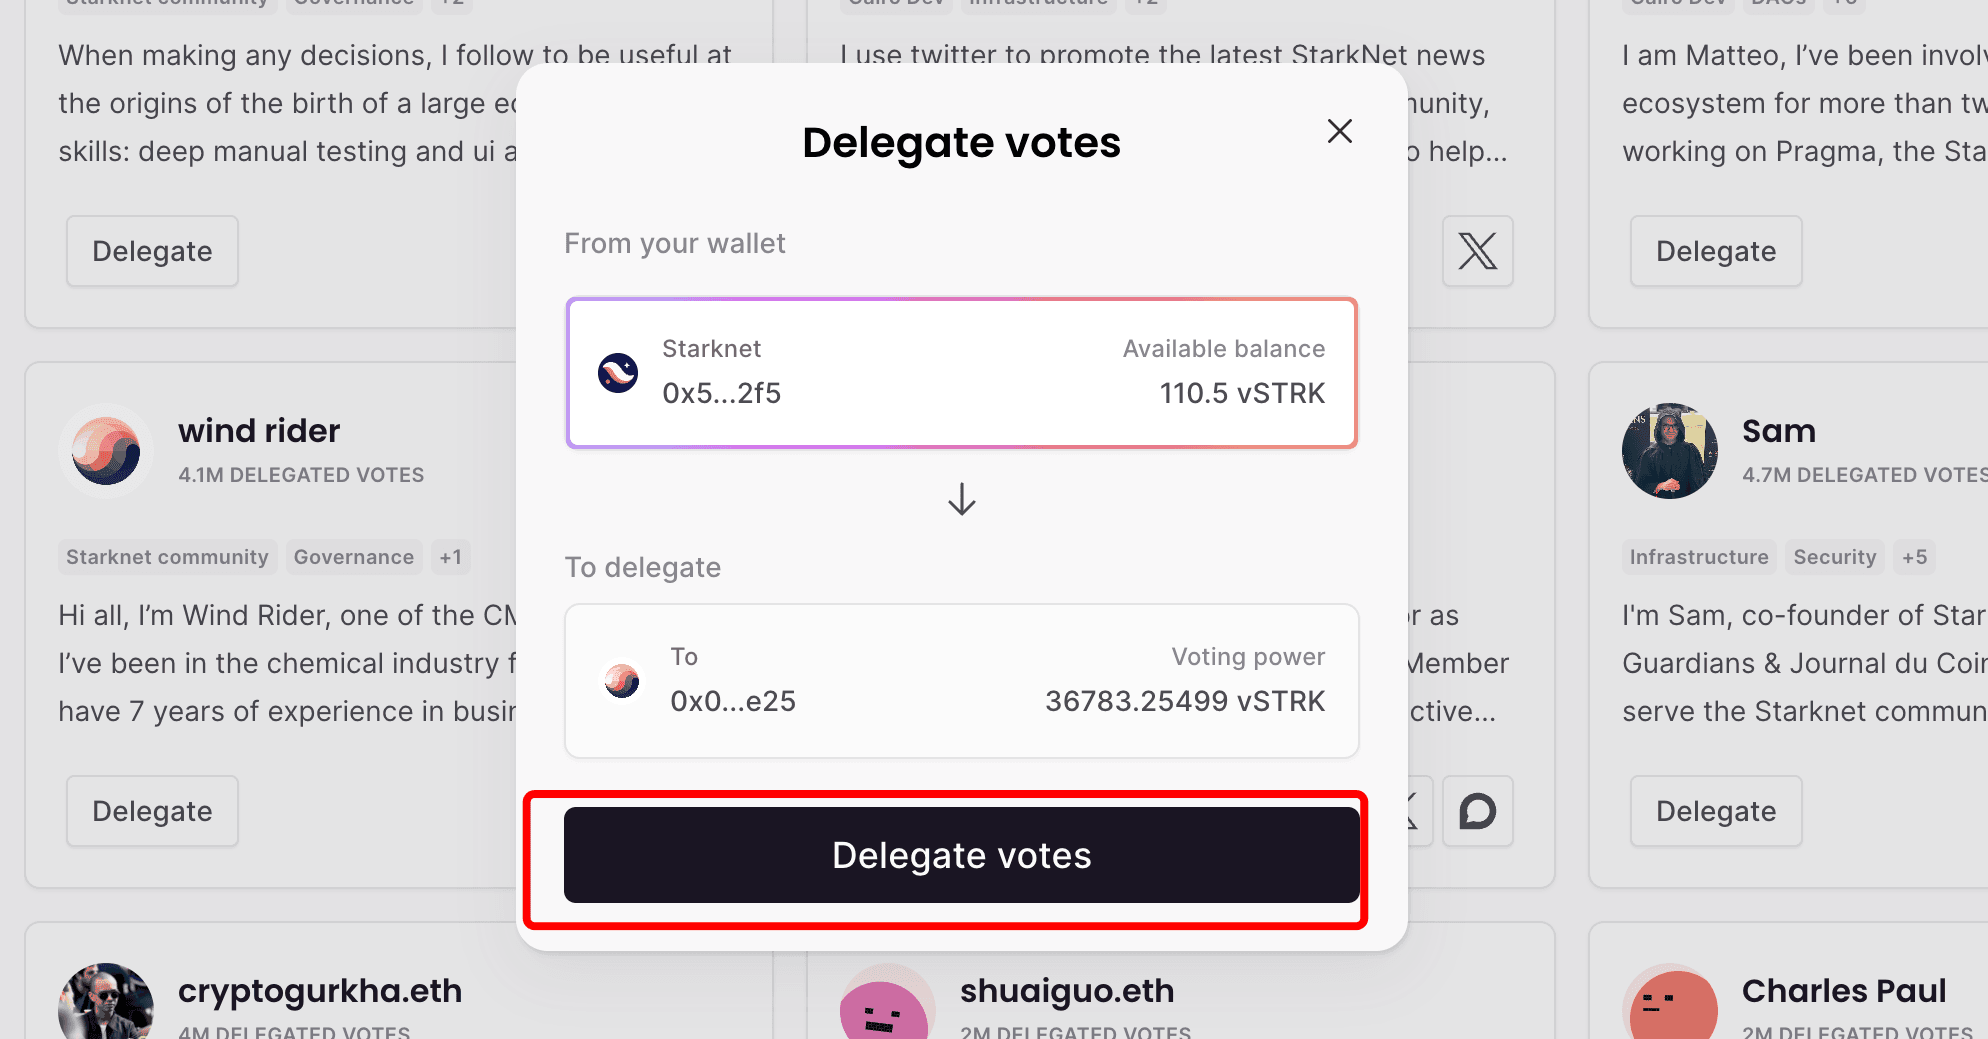Open the To 0x0...e25 delegate card
Image resolution: width=1988 pixels, height=1039 pixels.
pyautogui.click(x=961, y=681)
